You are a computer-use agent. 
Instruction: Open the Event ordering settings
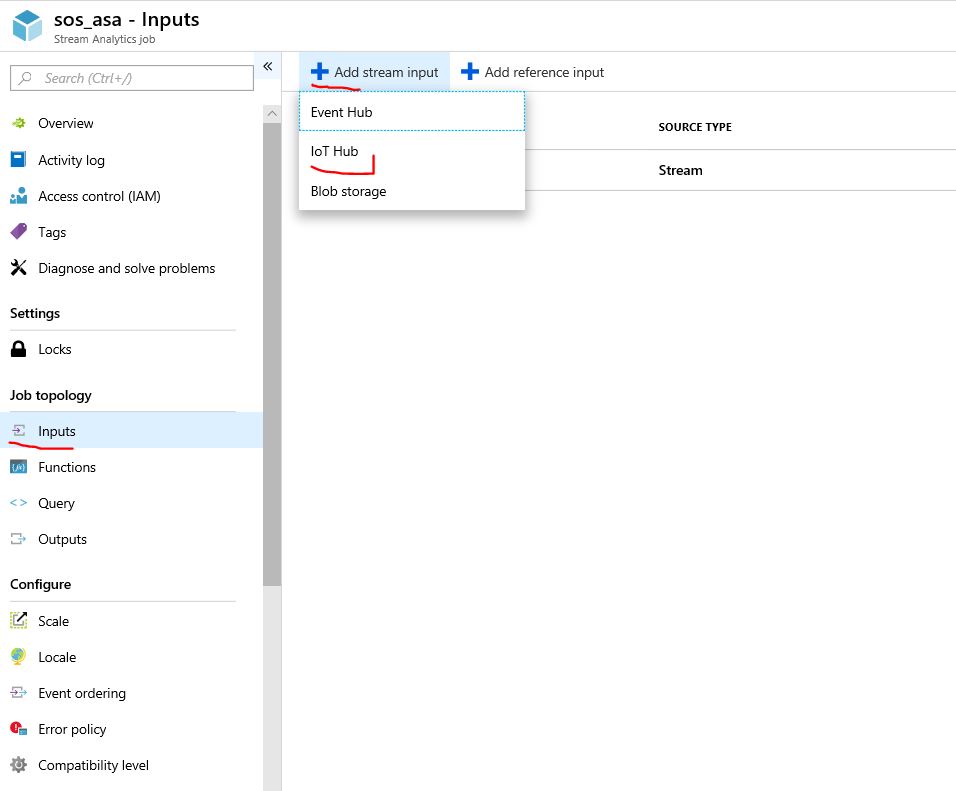pyautogui.click(x=82, y=693)
